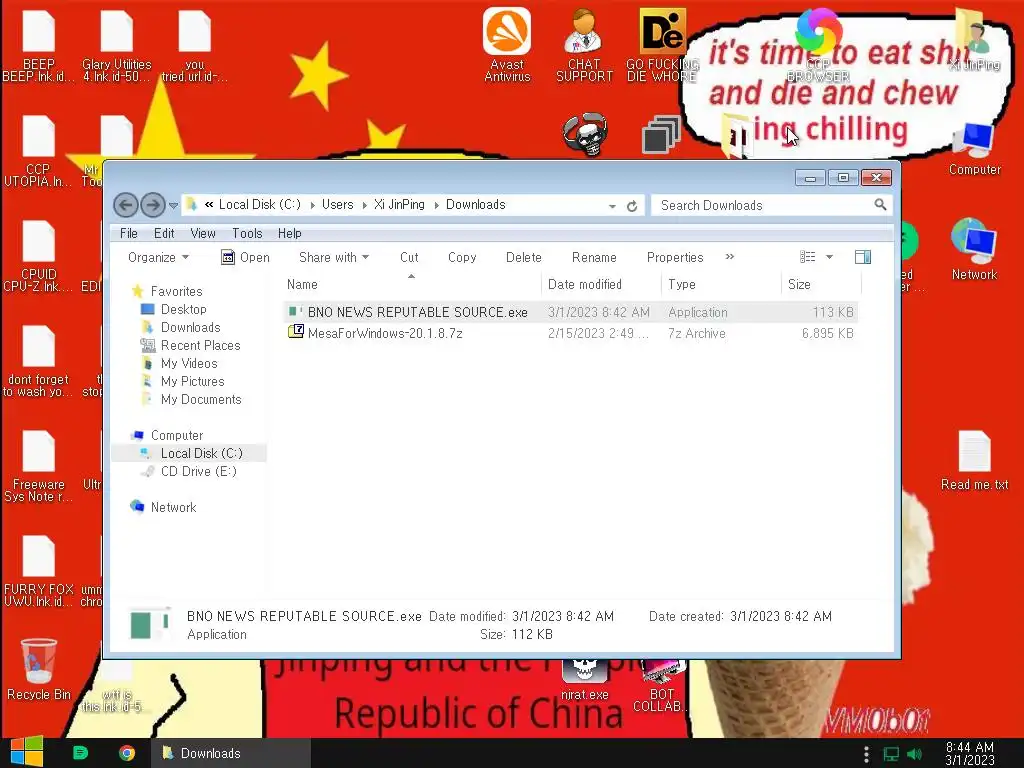This screenshot has height=768, width=1024.
Task: Sort by Date modified column header
Action: [x=601, y=284]
